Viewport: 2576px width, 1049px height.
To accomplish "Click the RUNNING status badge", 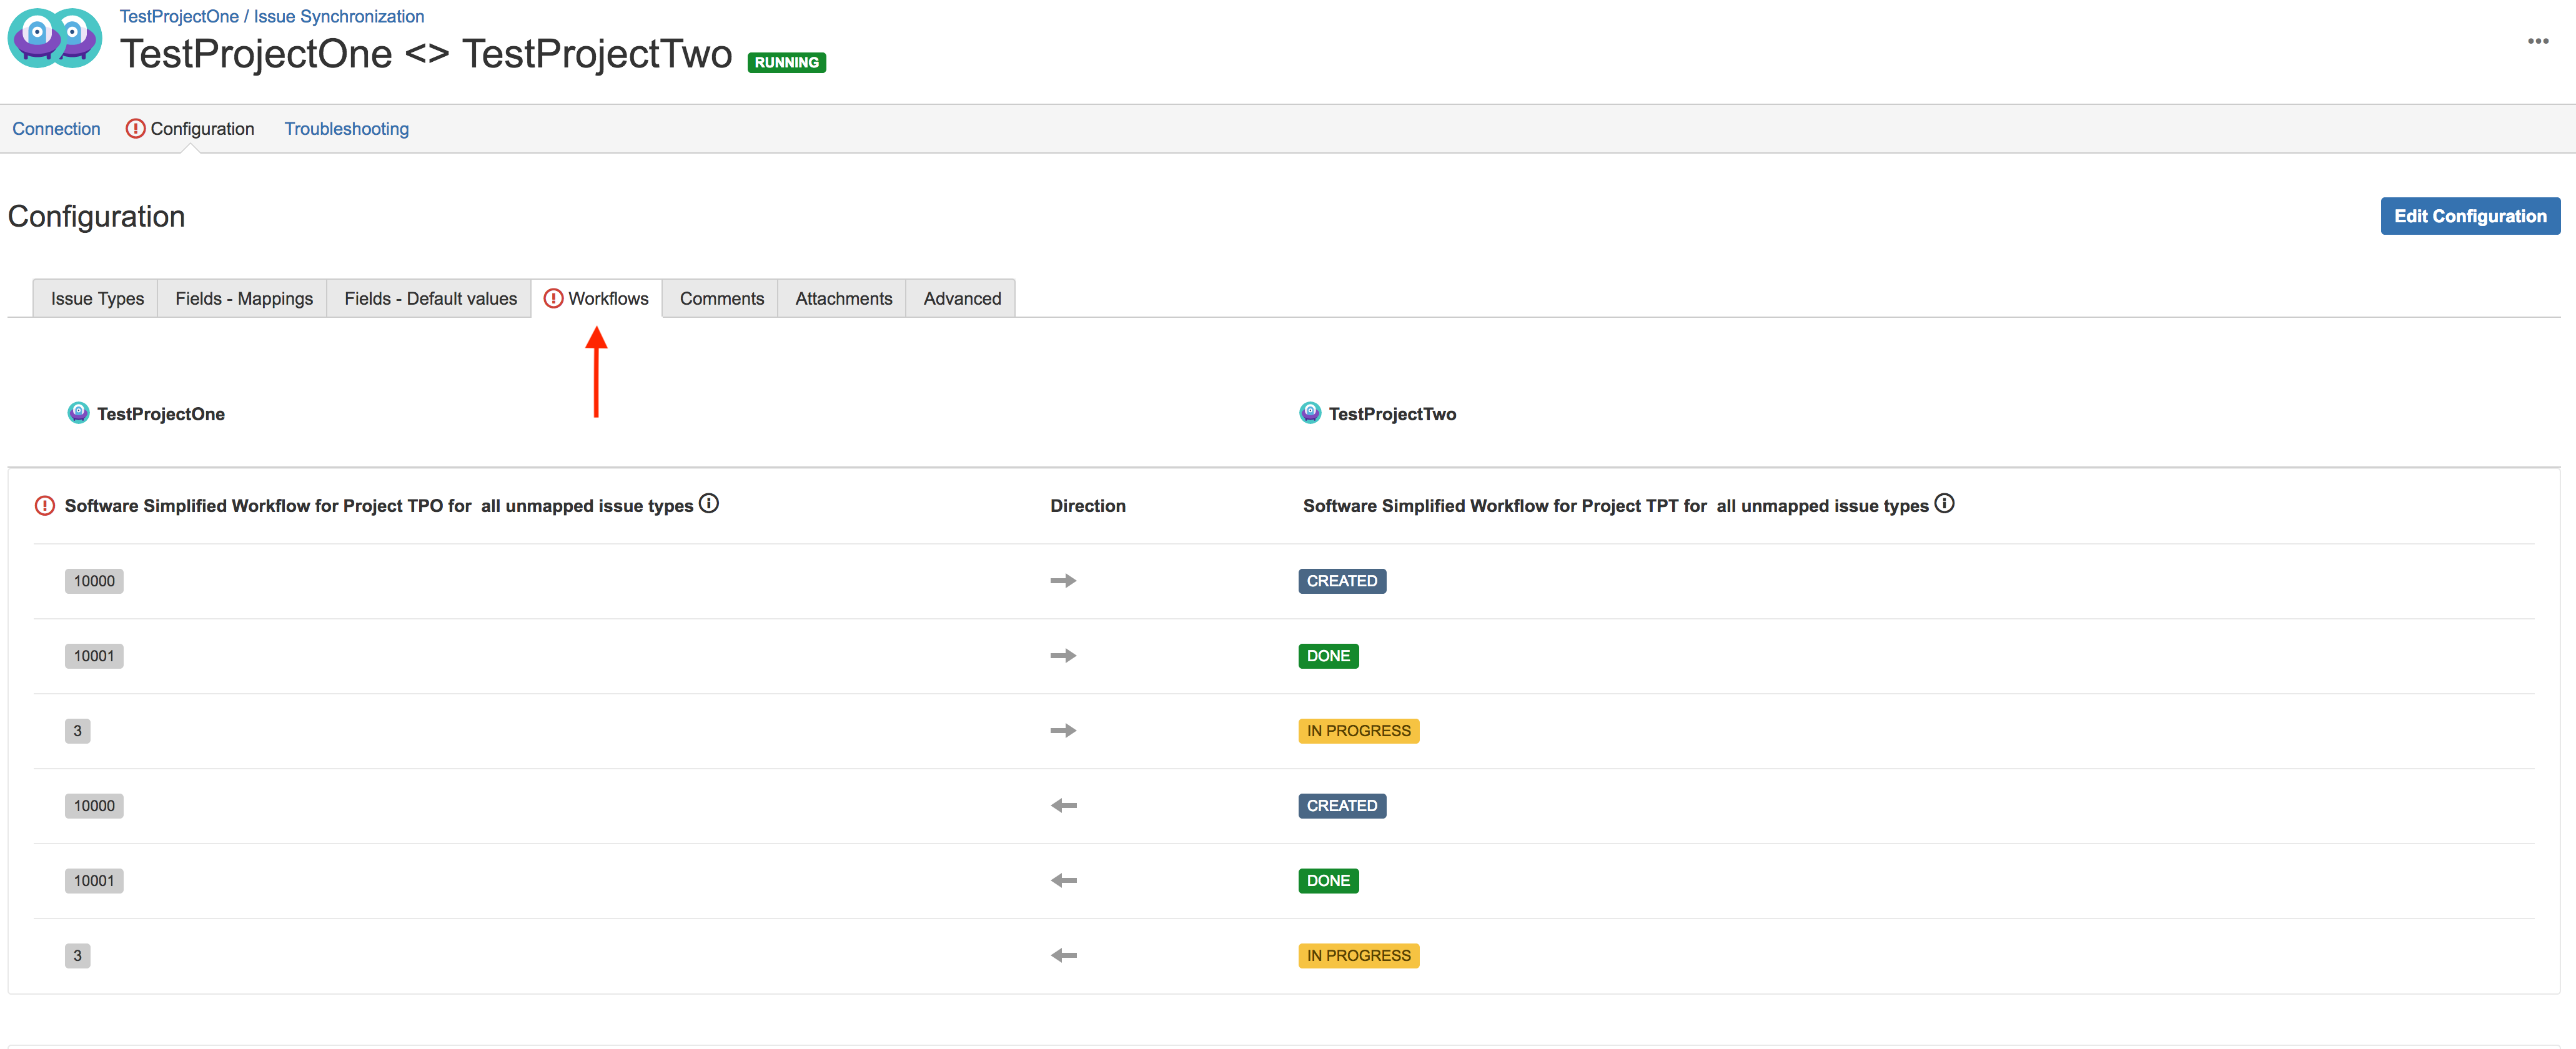I will point(786,62).
